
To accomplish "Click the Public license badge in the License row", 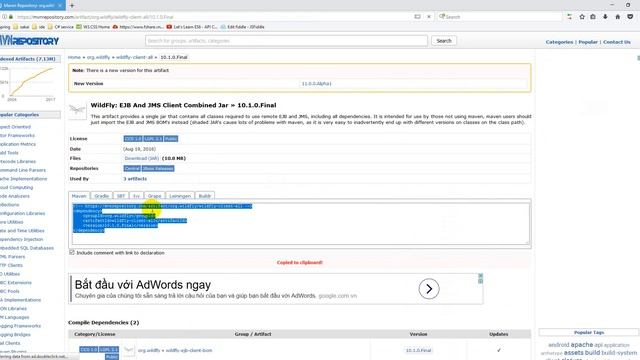I will [171, 139].
